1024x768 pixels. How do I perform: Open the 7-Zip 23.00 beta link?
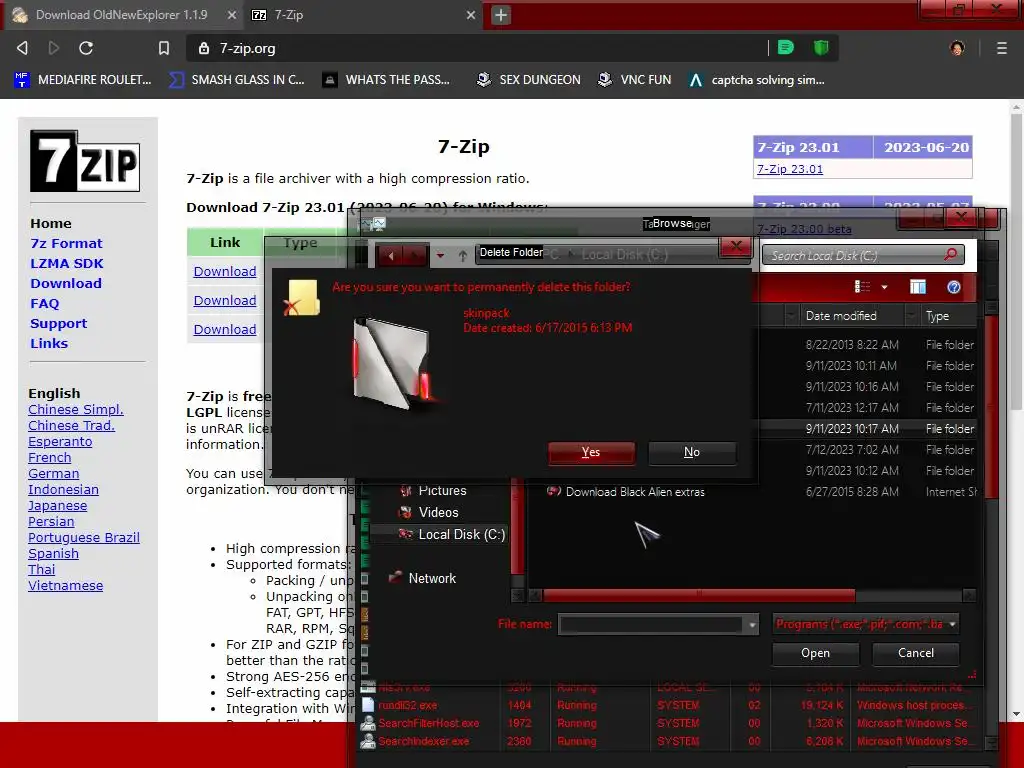tap(804, 229)
